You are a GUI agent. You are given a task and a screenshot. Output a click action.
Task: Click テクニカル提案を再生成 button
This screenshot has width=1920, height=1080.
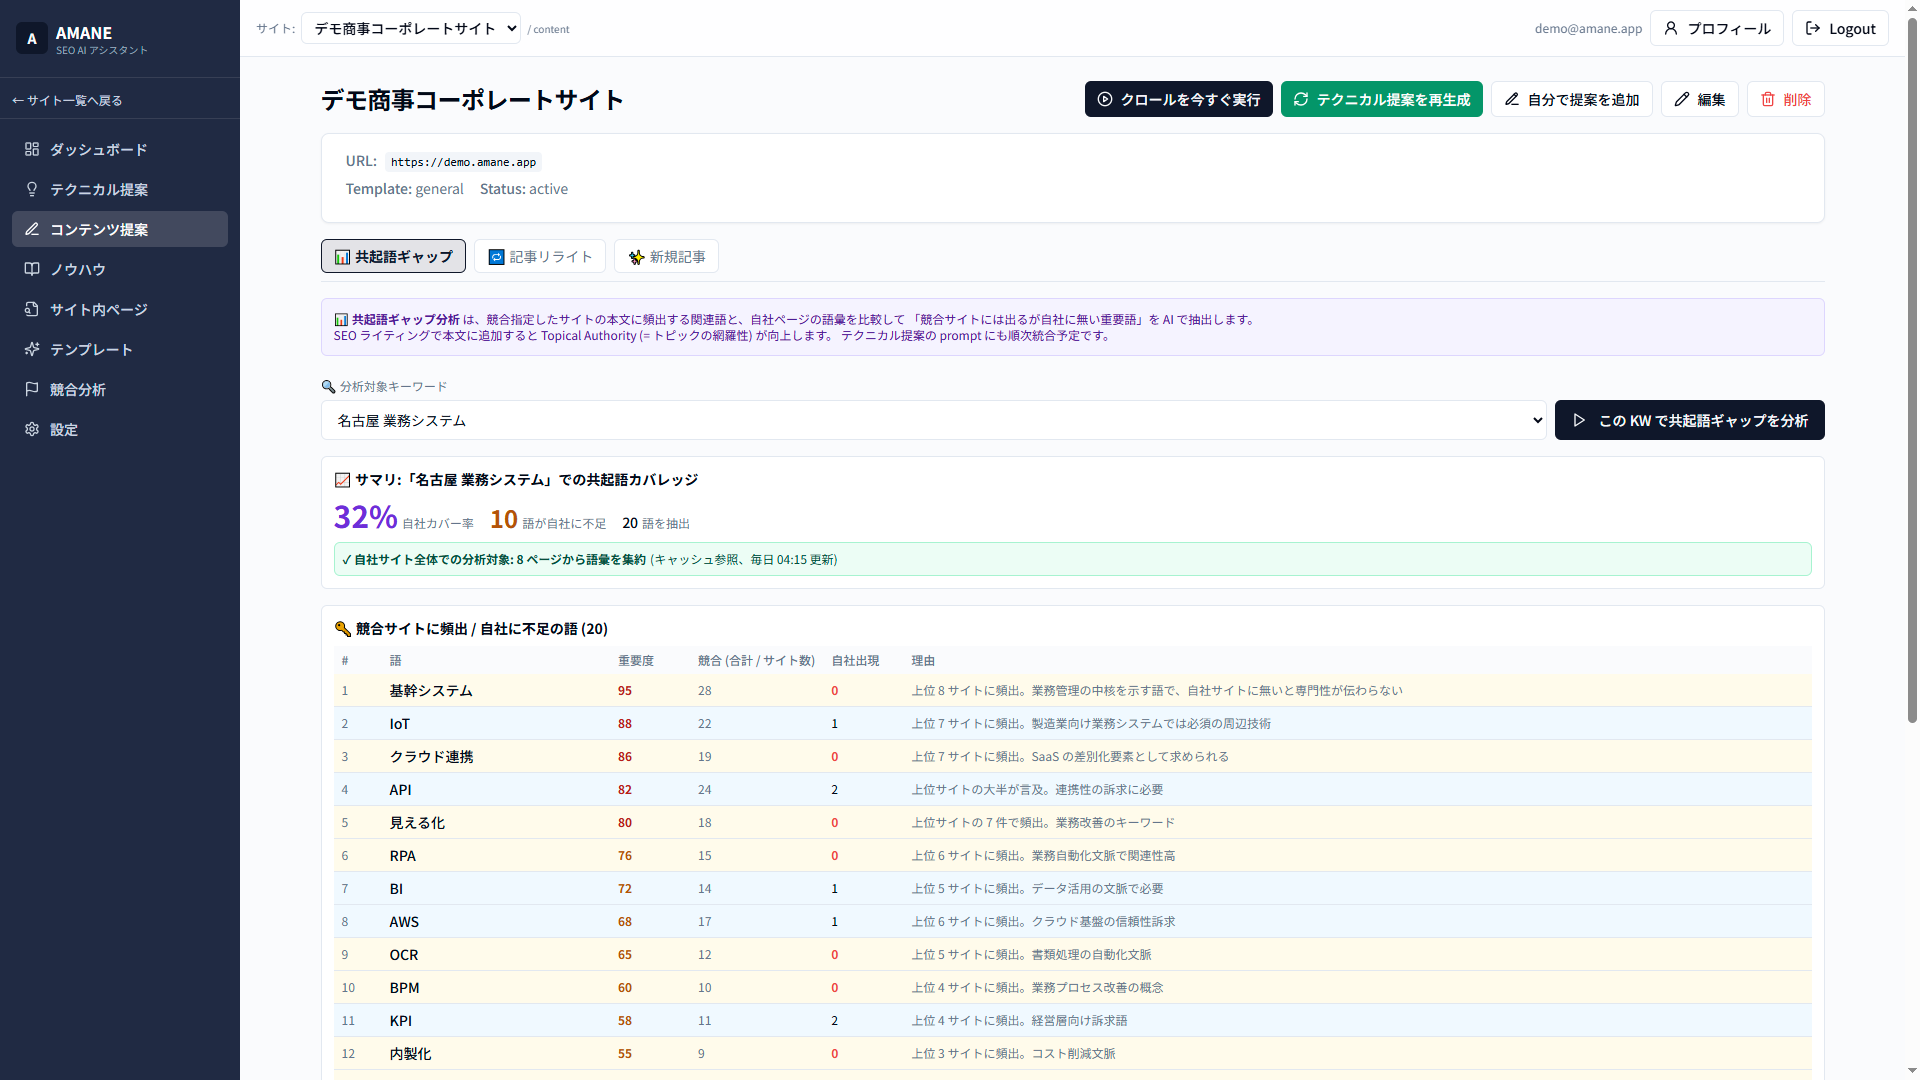pyautogui.click(x=1381, y=99)
